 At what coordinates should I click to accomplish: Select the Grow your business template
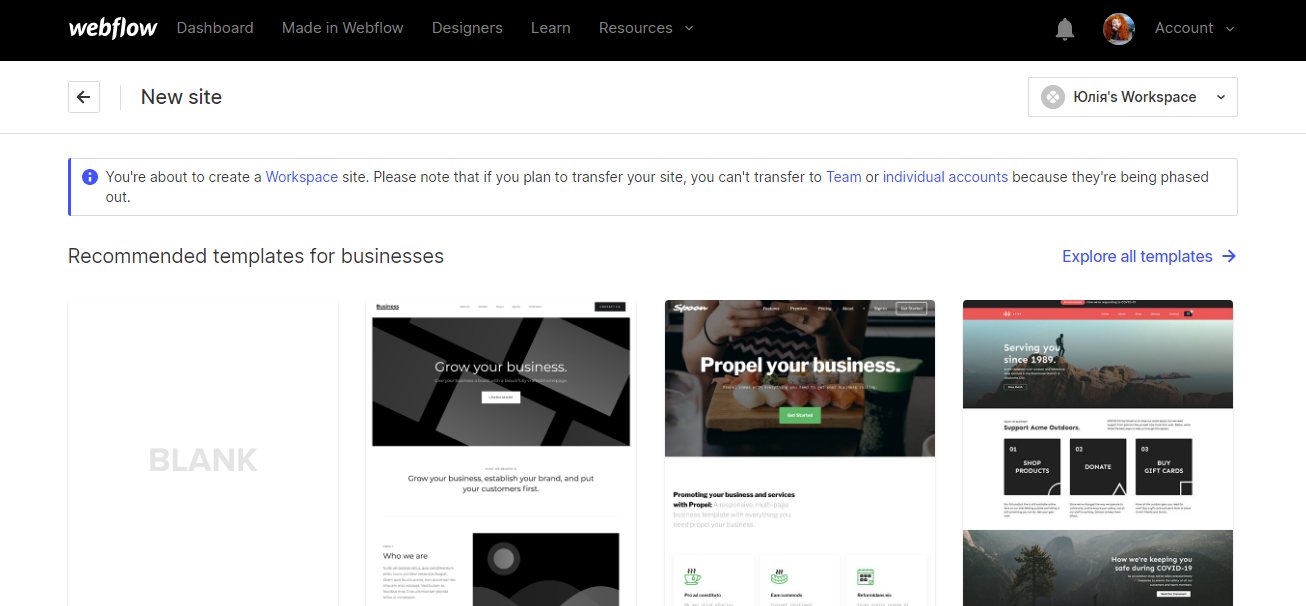(x=501, y=452)
